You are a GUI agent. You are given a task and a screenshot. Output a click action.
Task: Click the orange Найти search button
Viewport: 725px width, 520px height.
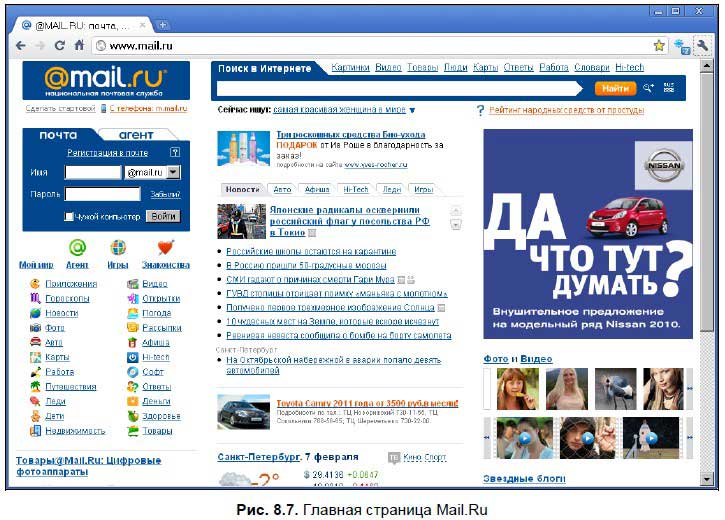[x=615, y=88]
